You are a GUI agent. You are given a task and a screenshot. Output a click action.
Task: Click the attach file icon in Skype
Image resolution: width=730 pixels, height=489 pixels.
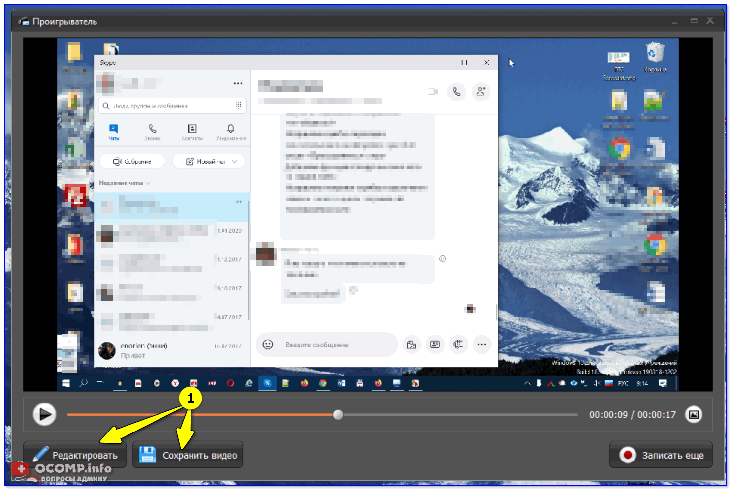coord(410,344)
